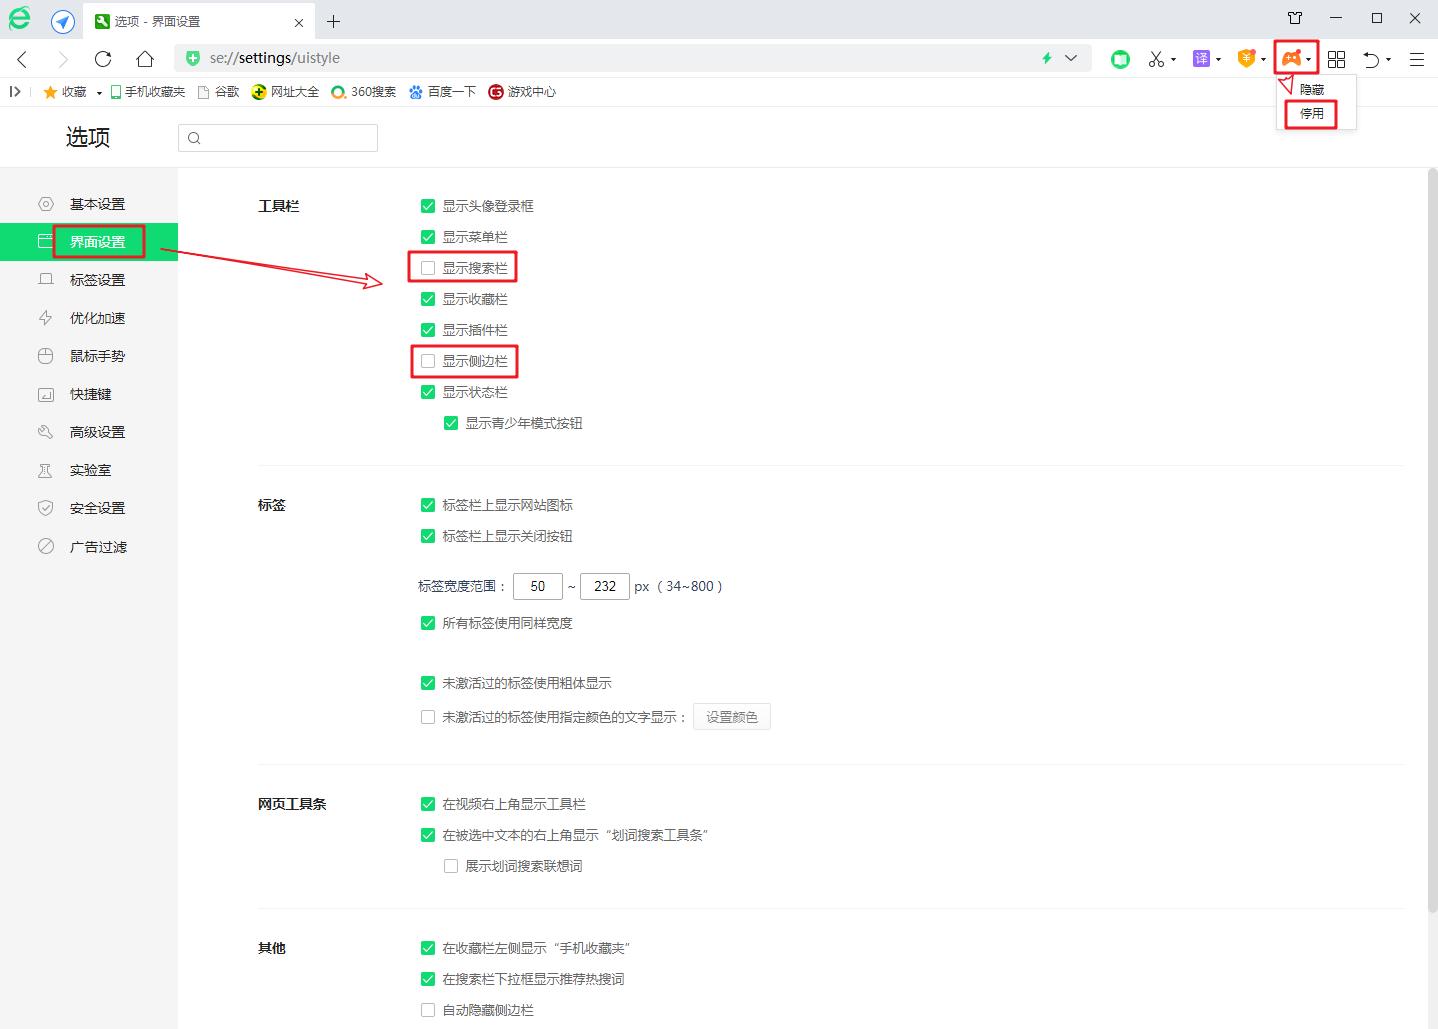Screen dimensions: 1438x1029
Task: Expand the translate icon dropdown
Action: [1219, 58]
